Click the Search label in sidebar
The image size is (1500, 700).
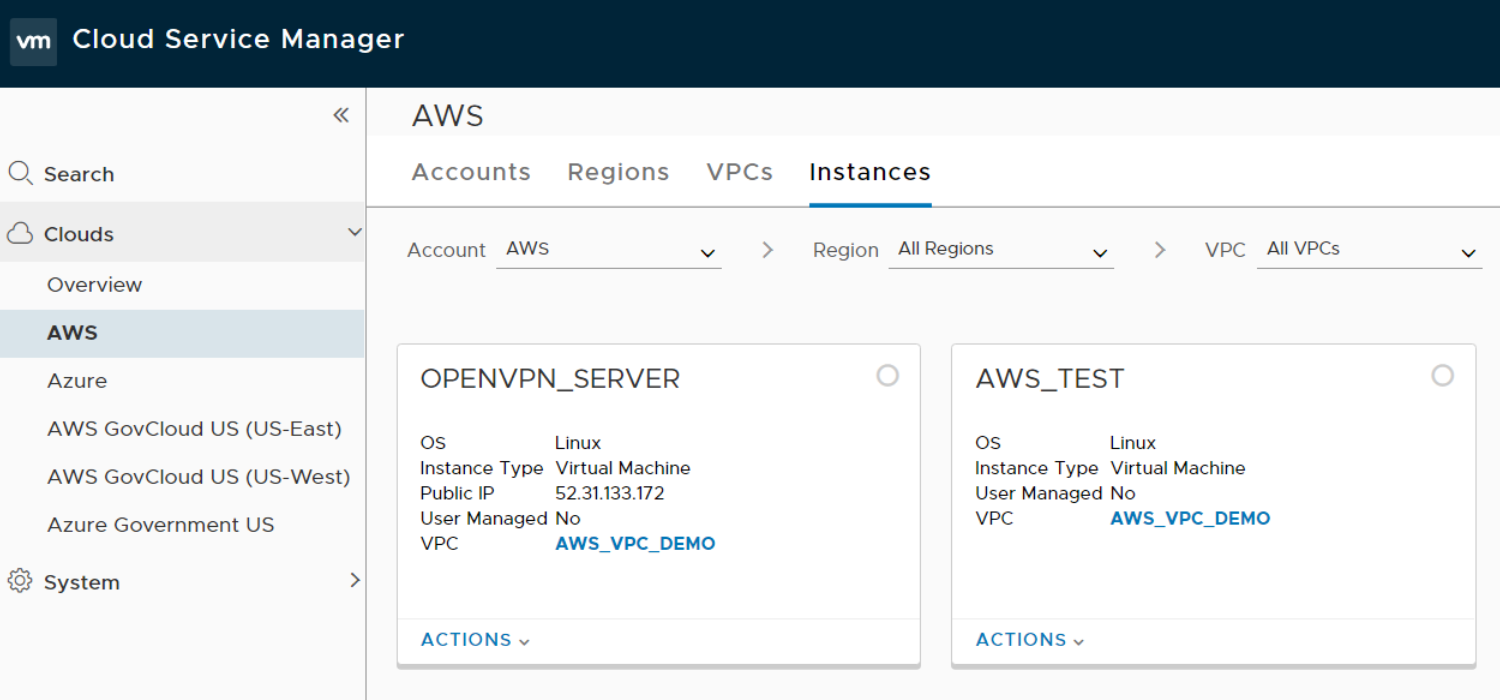click(79, 174)
